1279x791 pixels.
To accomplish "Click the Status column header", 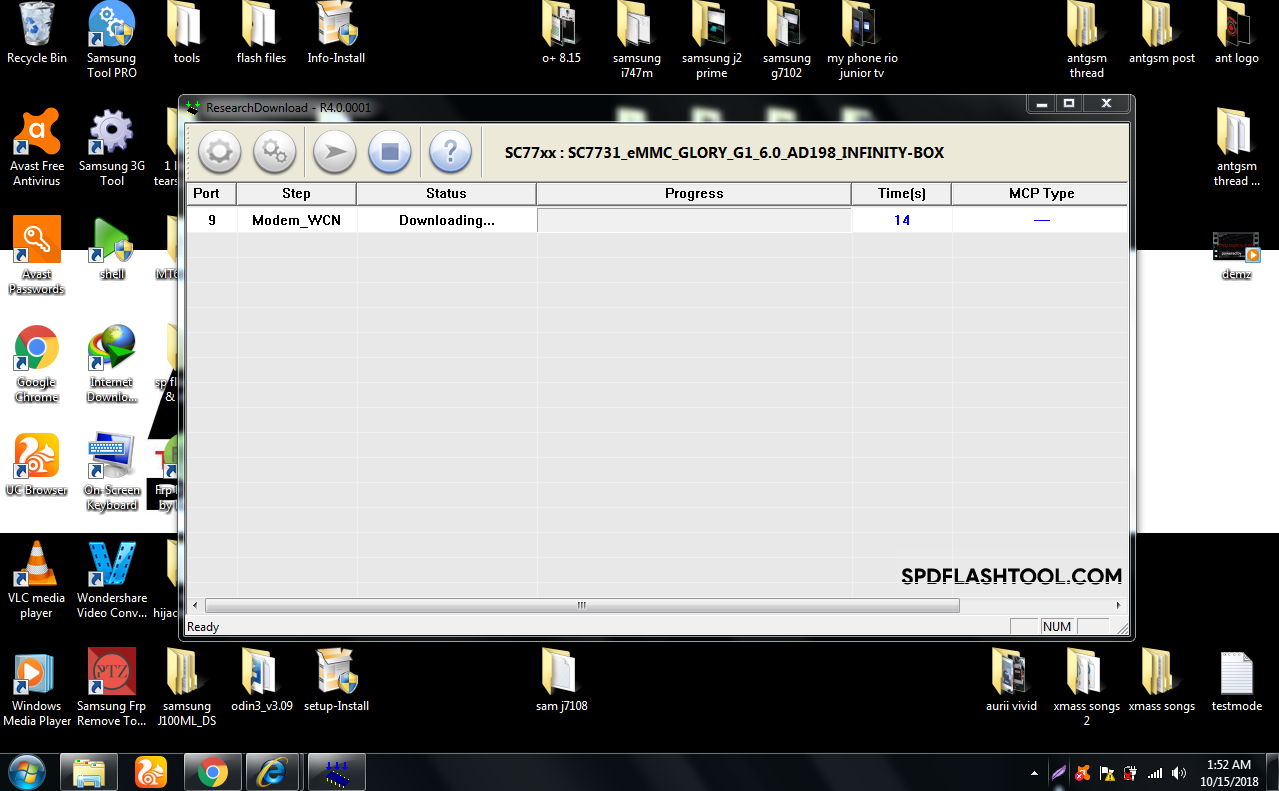I will coord(446,193).
